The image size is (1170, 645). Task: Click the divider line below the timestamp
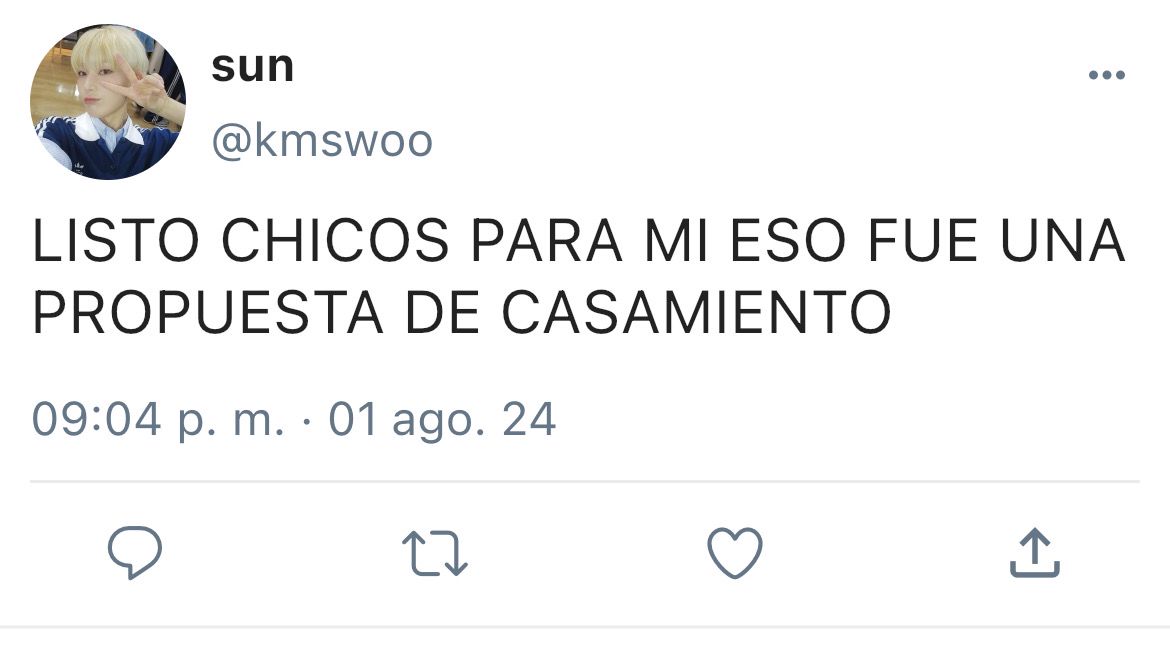point(585,482)
